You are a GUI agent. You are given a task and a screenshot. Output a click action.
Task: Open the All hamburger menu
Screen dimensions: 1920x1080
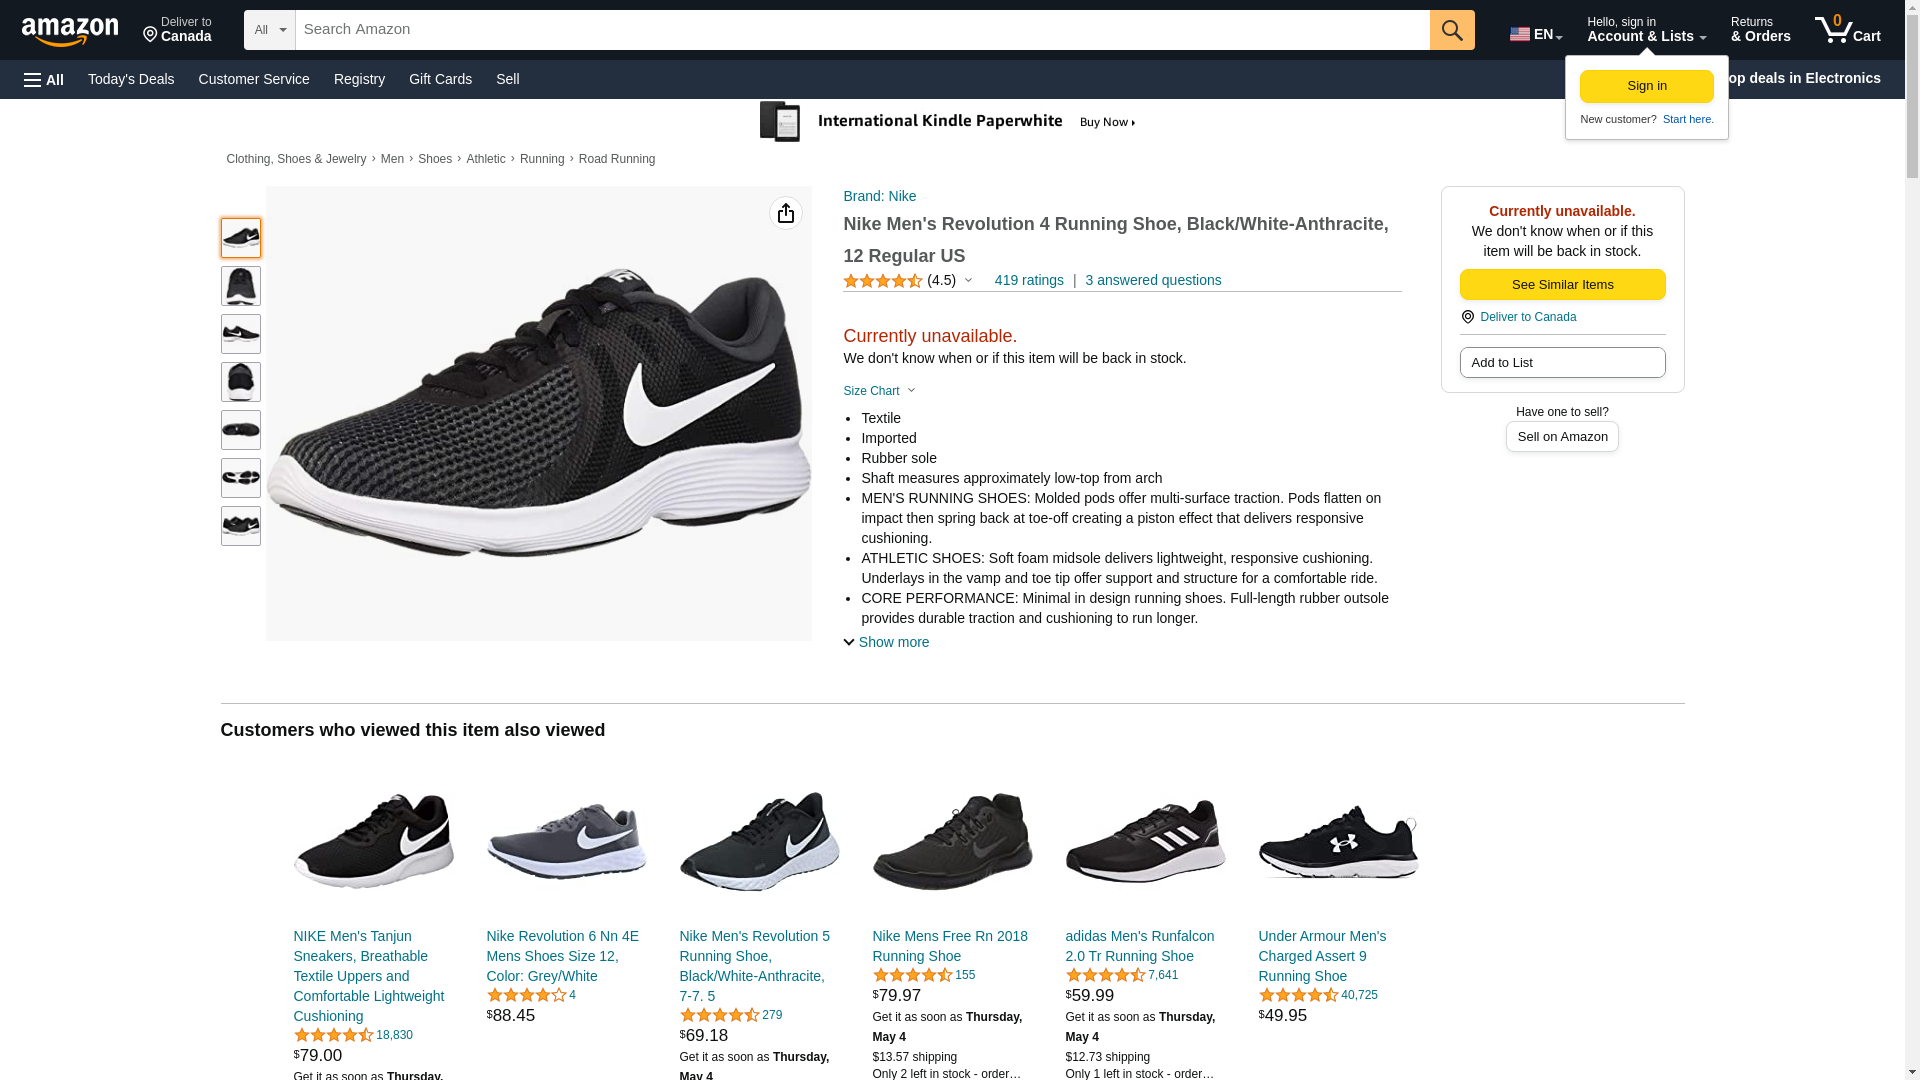coord(44,79)
